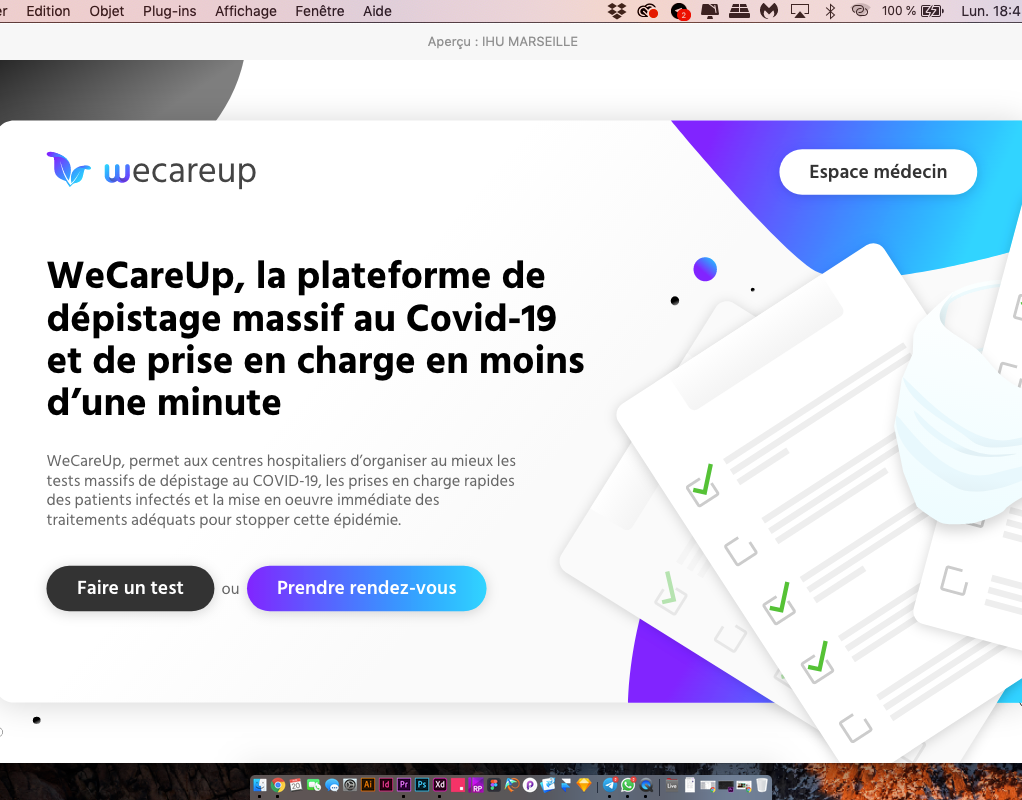Open the Creative Cloud menu bar icon

point(647,11)
